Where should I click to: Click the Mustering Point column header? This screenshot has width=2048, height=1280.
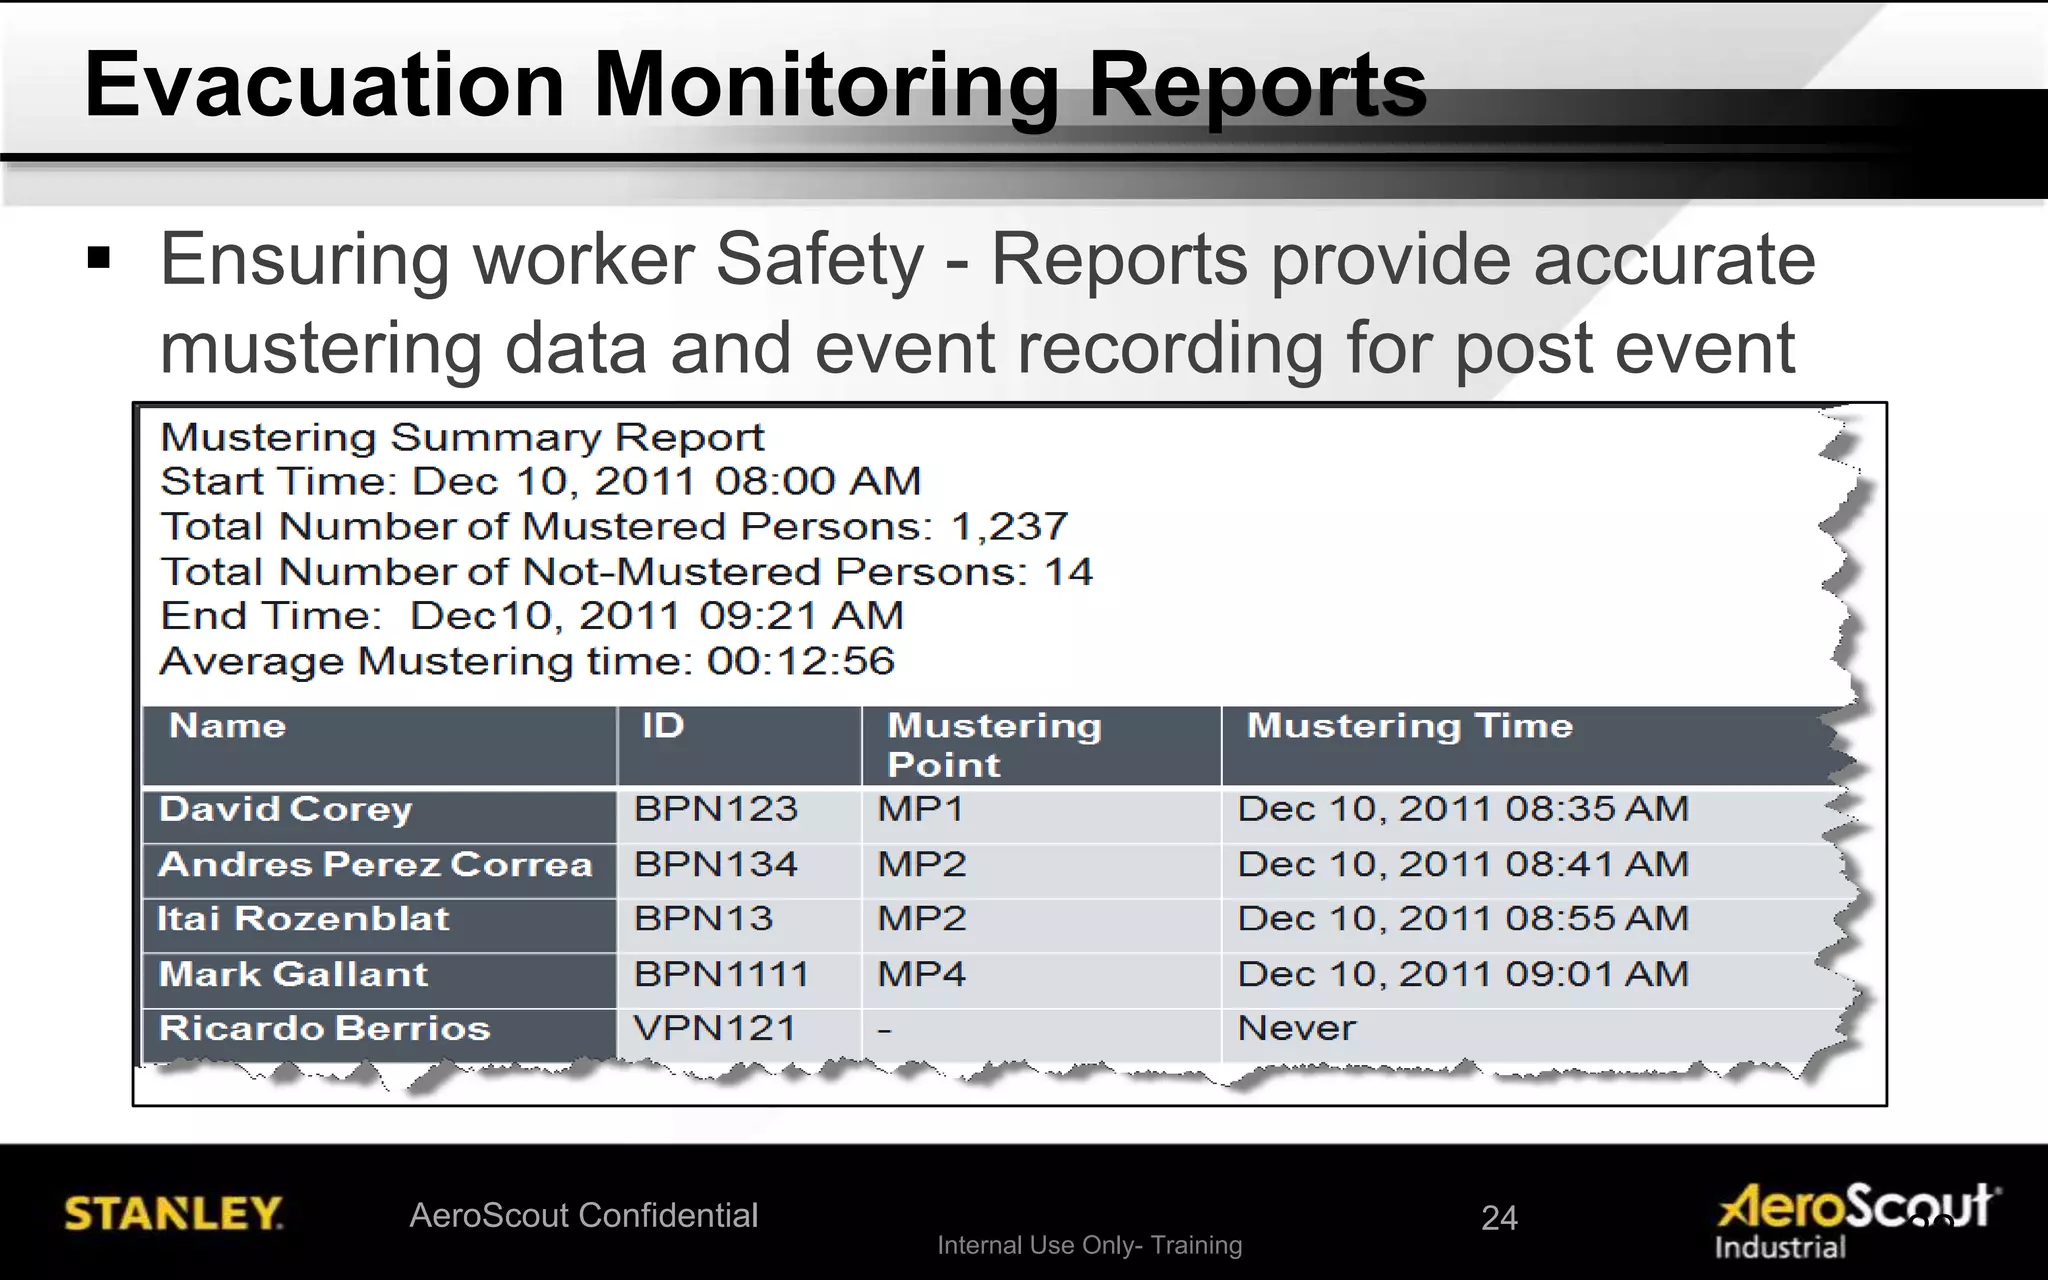pyautogui.click(x=1041, y=746)
